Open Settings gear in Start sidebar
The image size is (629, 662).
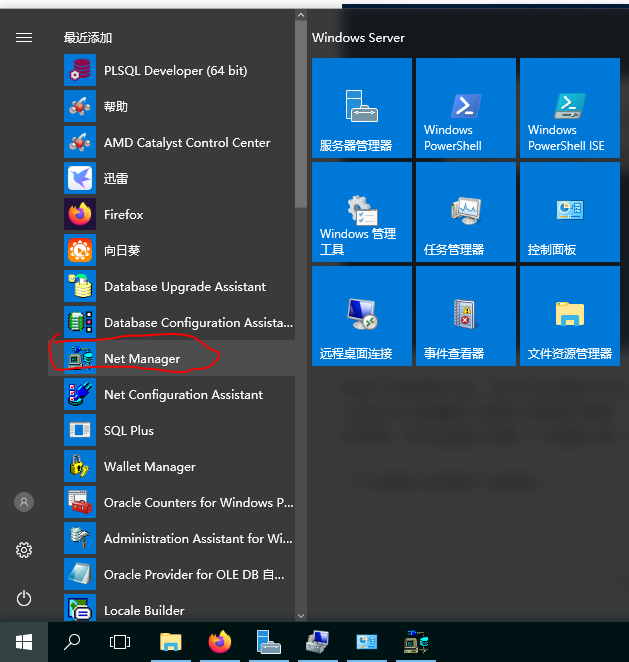click(x=24, y=550)
